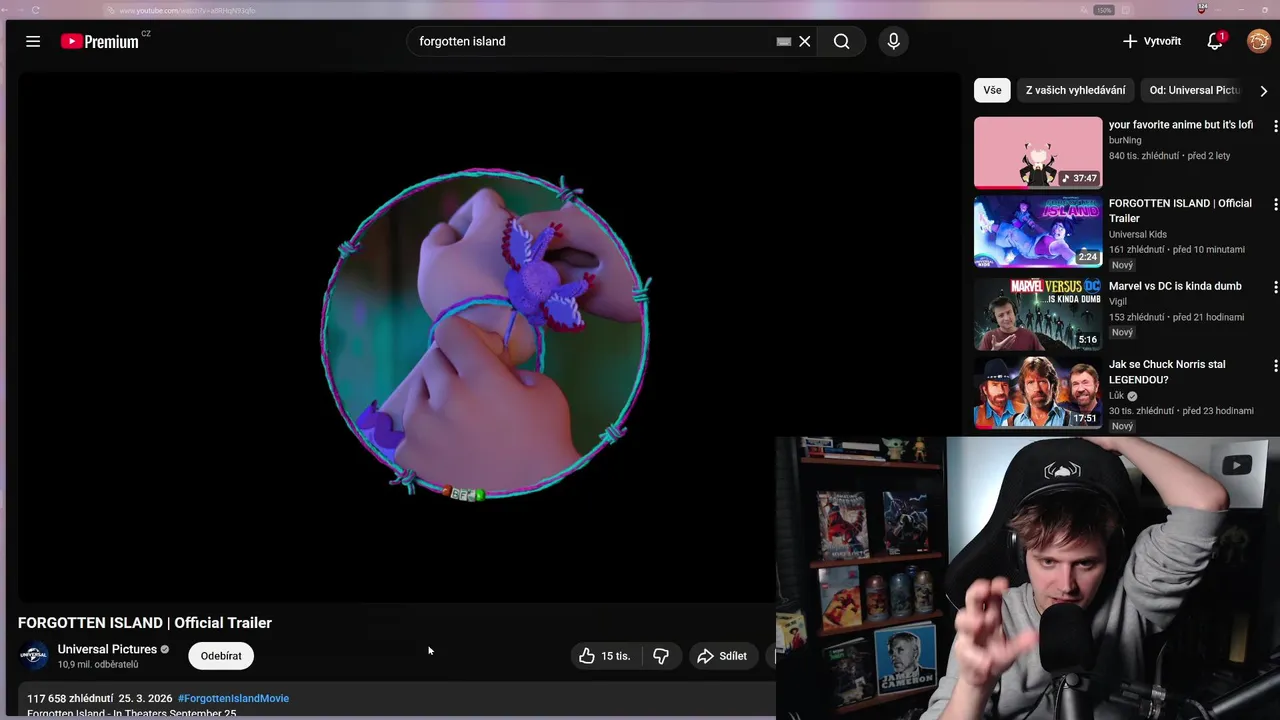Open options menu for Universal Kids trailer

(x=1274, y=204)
